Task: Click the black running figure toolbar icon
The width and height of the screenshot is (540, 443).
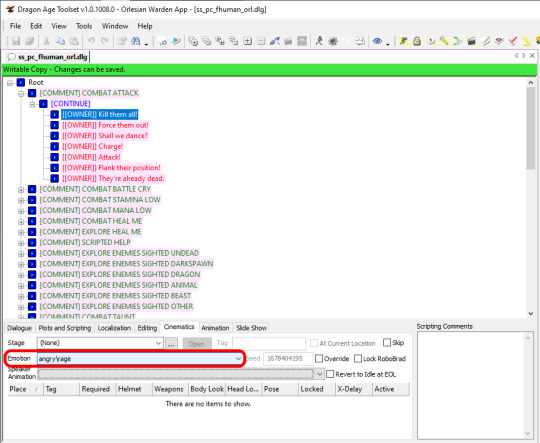Action: [x=319, y=41]
